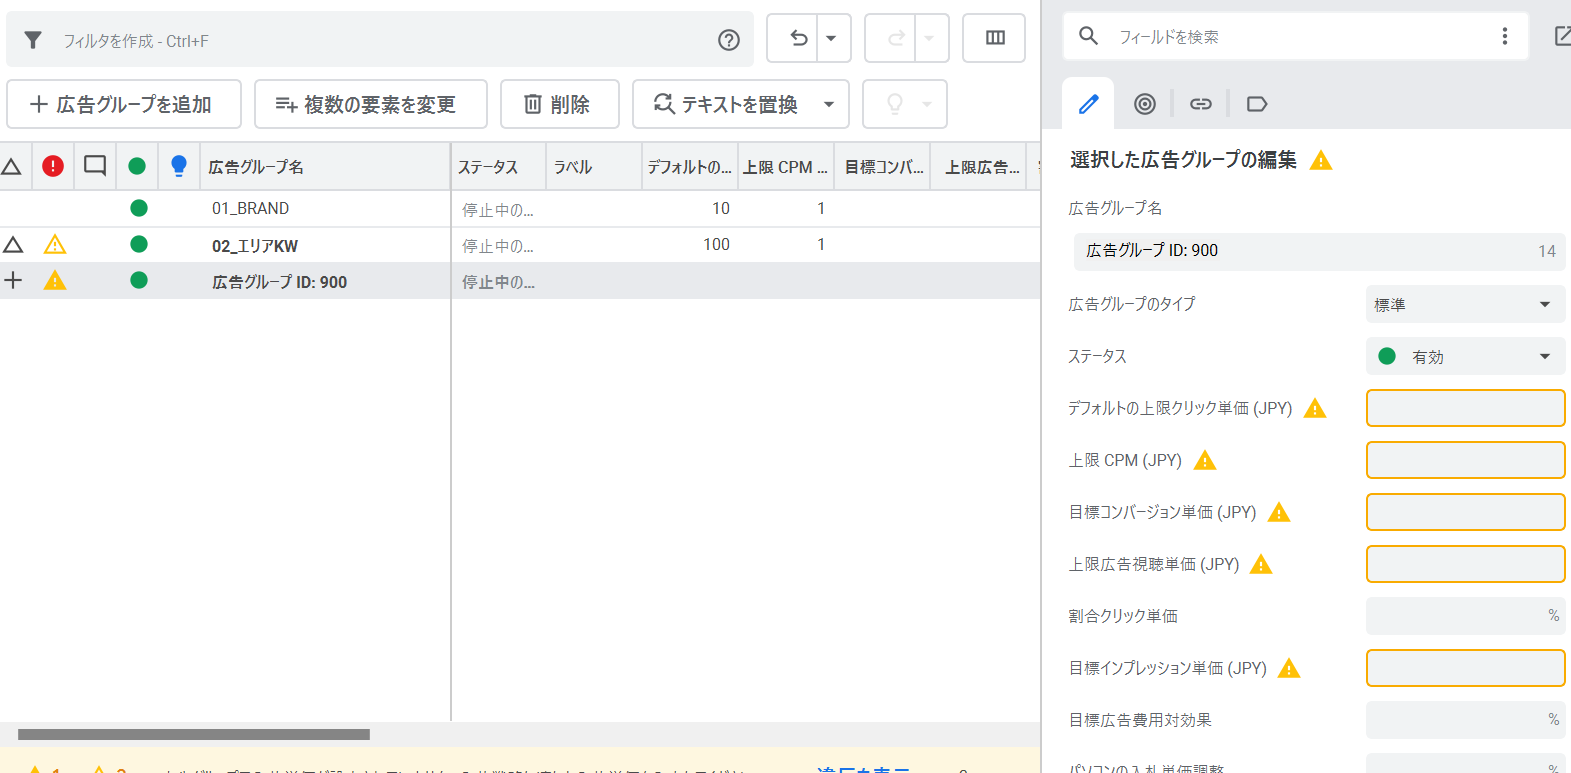The height and width of the screenshot is (773, 1571).
Task: Sort by ラベル column header
Action: [594, 167]
